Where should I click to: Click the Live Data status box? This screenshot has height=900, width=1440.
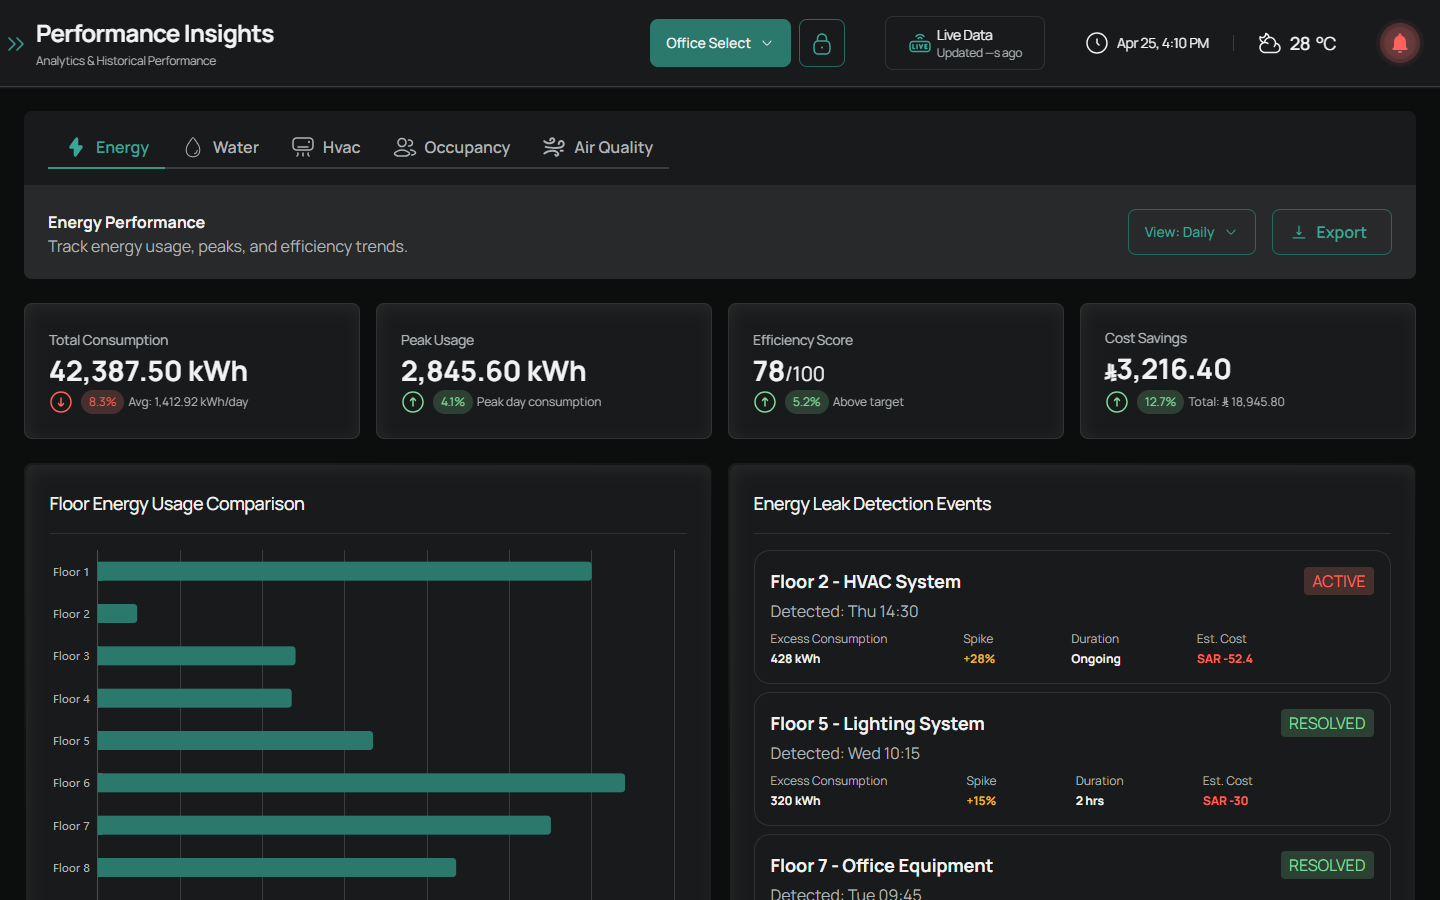tap(965, 43)
